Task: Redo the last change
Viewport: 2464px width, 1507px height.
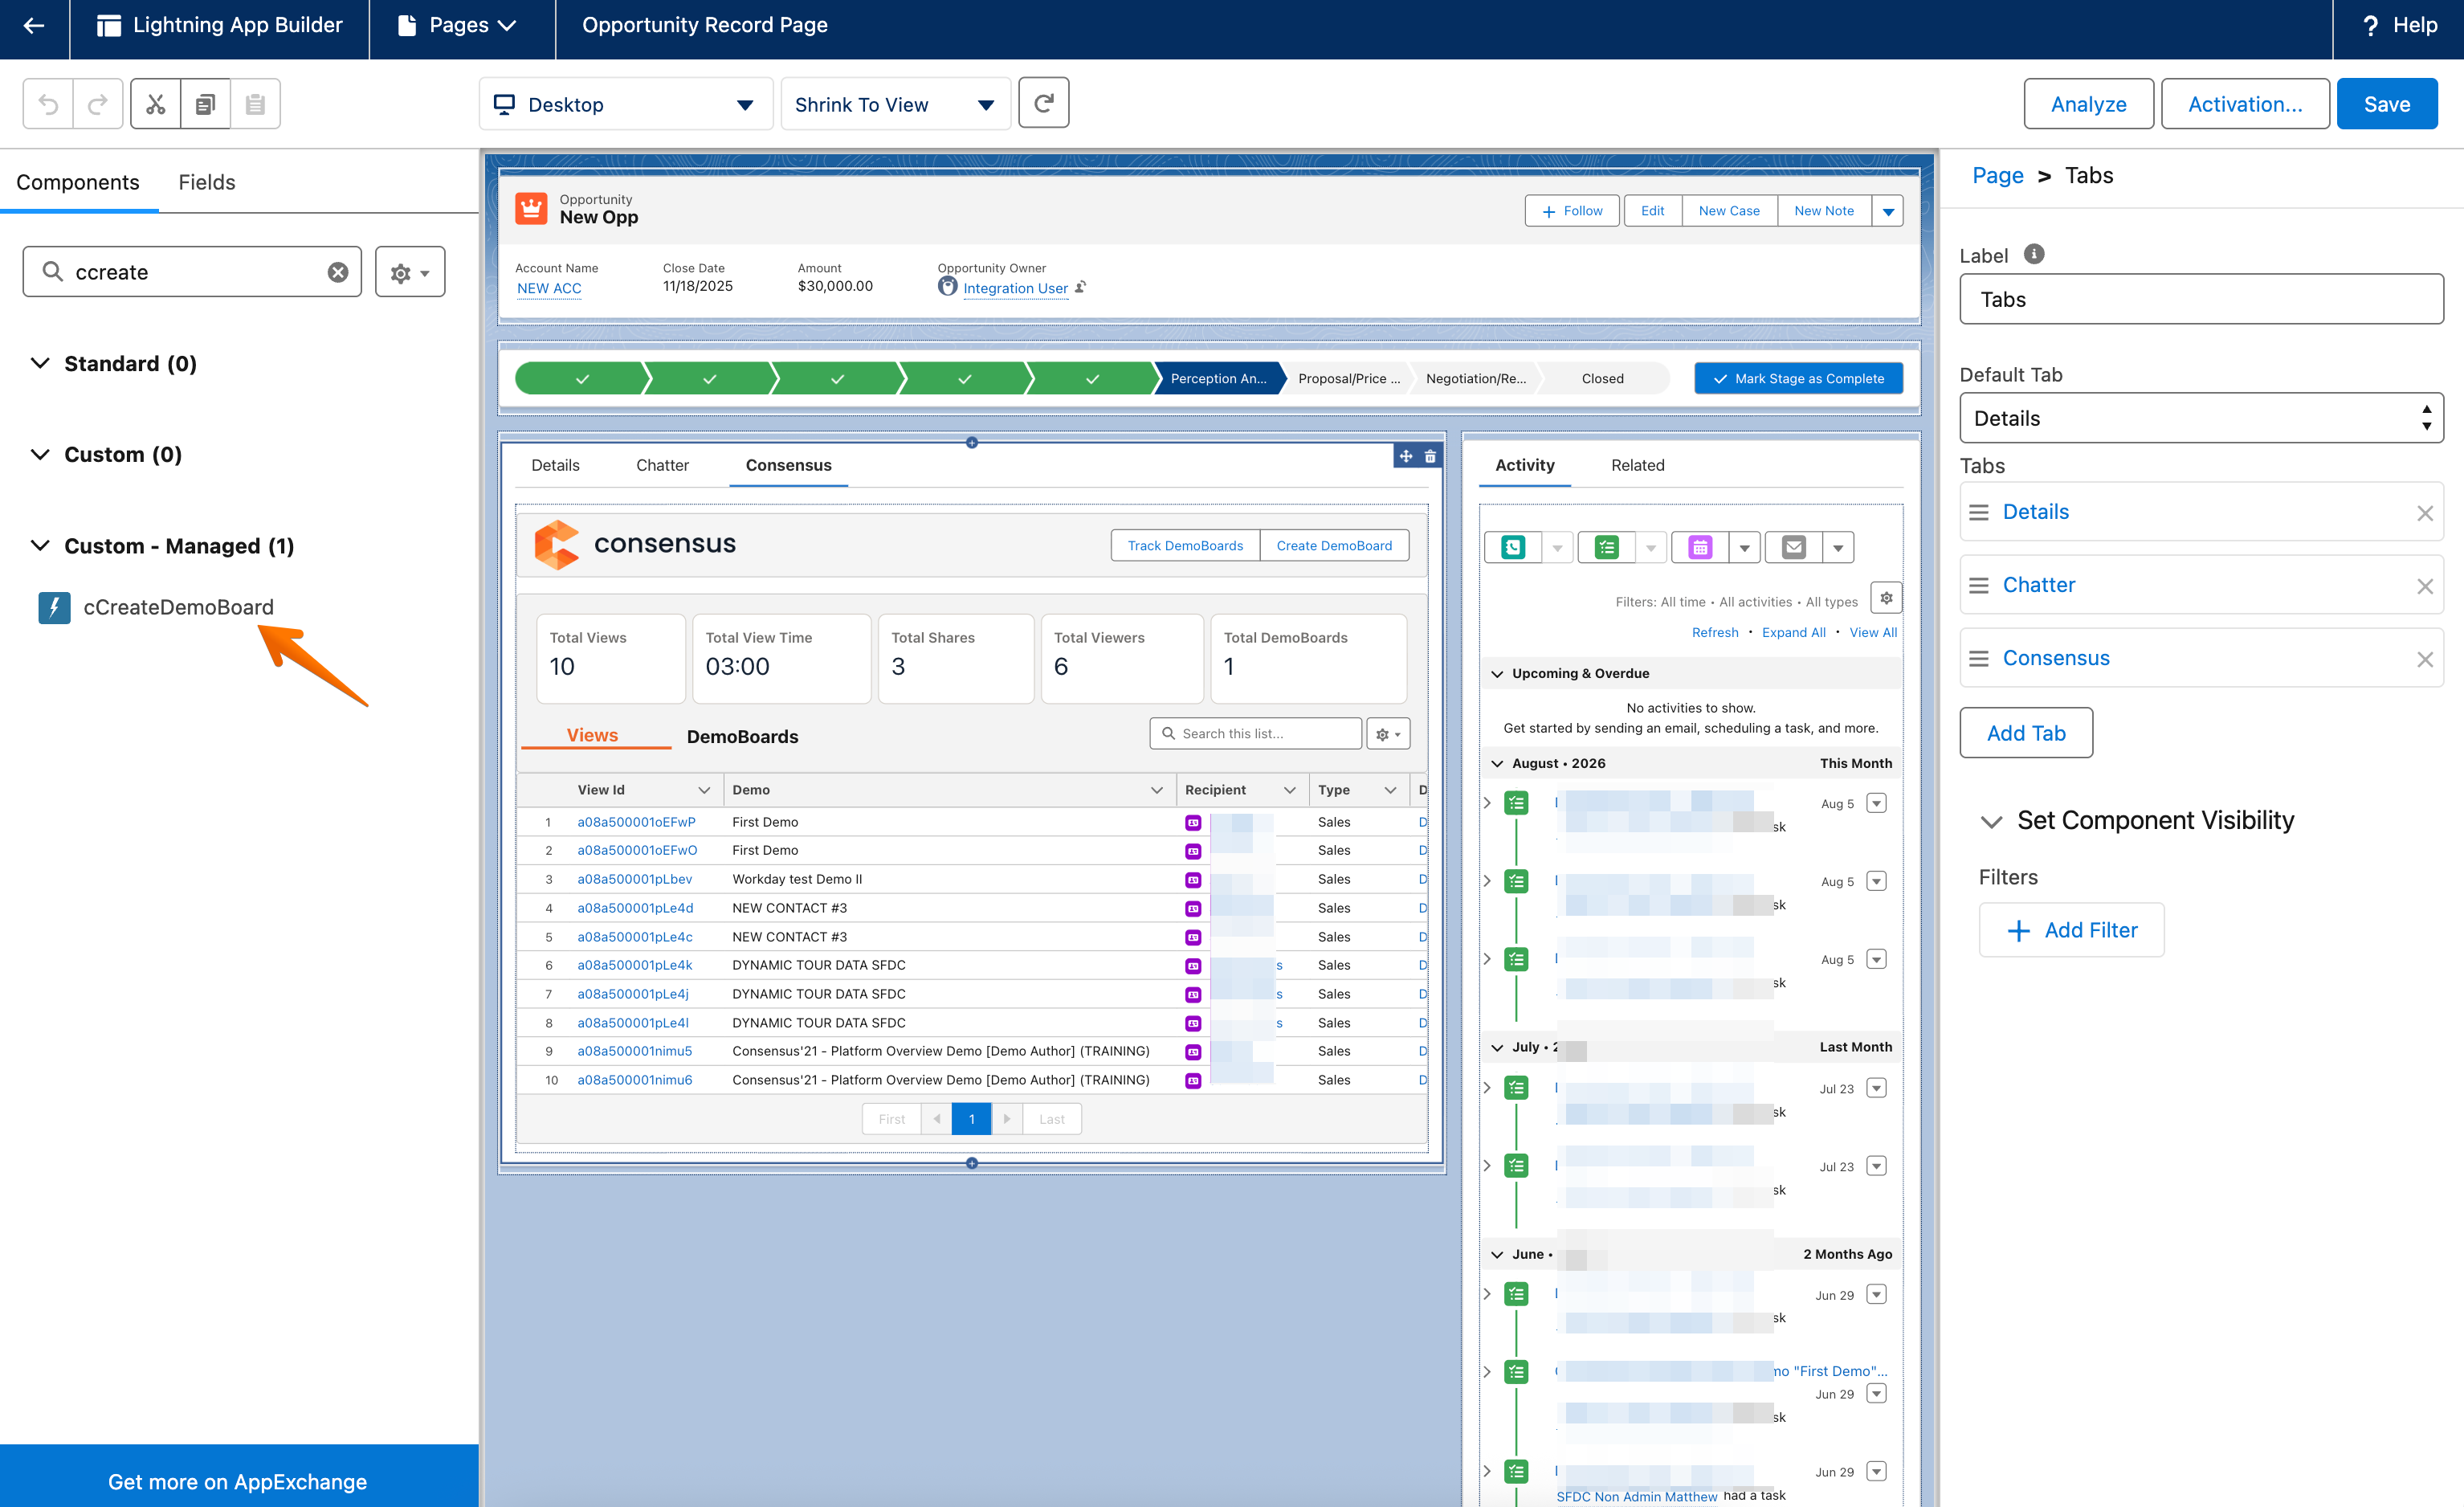Action: 98,104
